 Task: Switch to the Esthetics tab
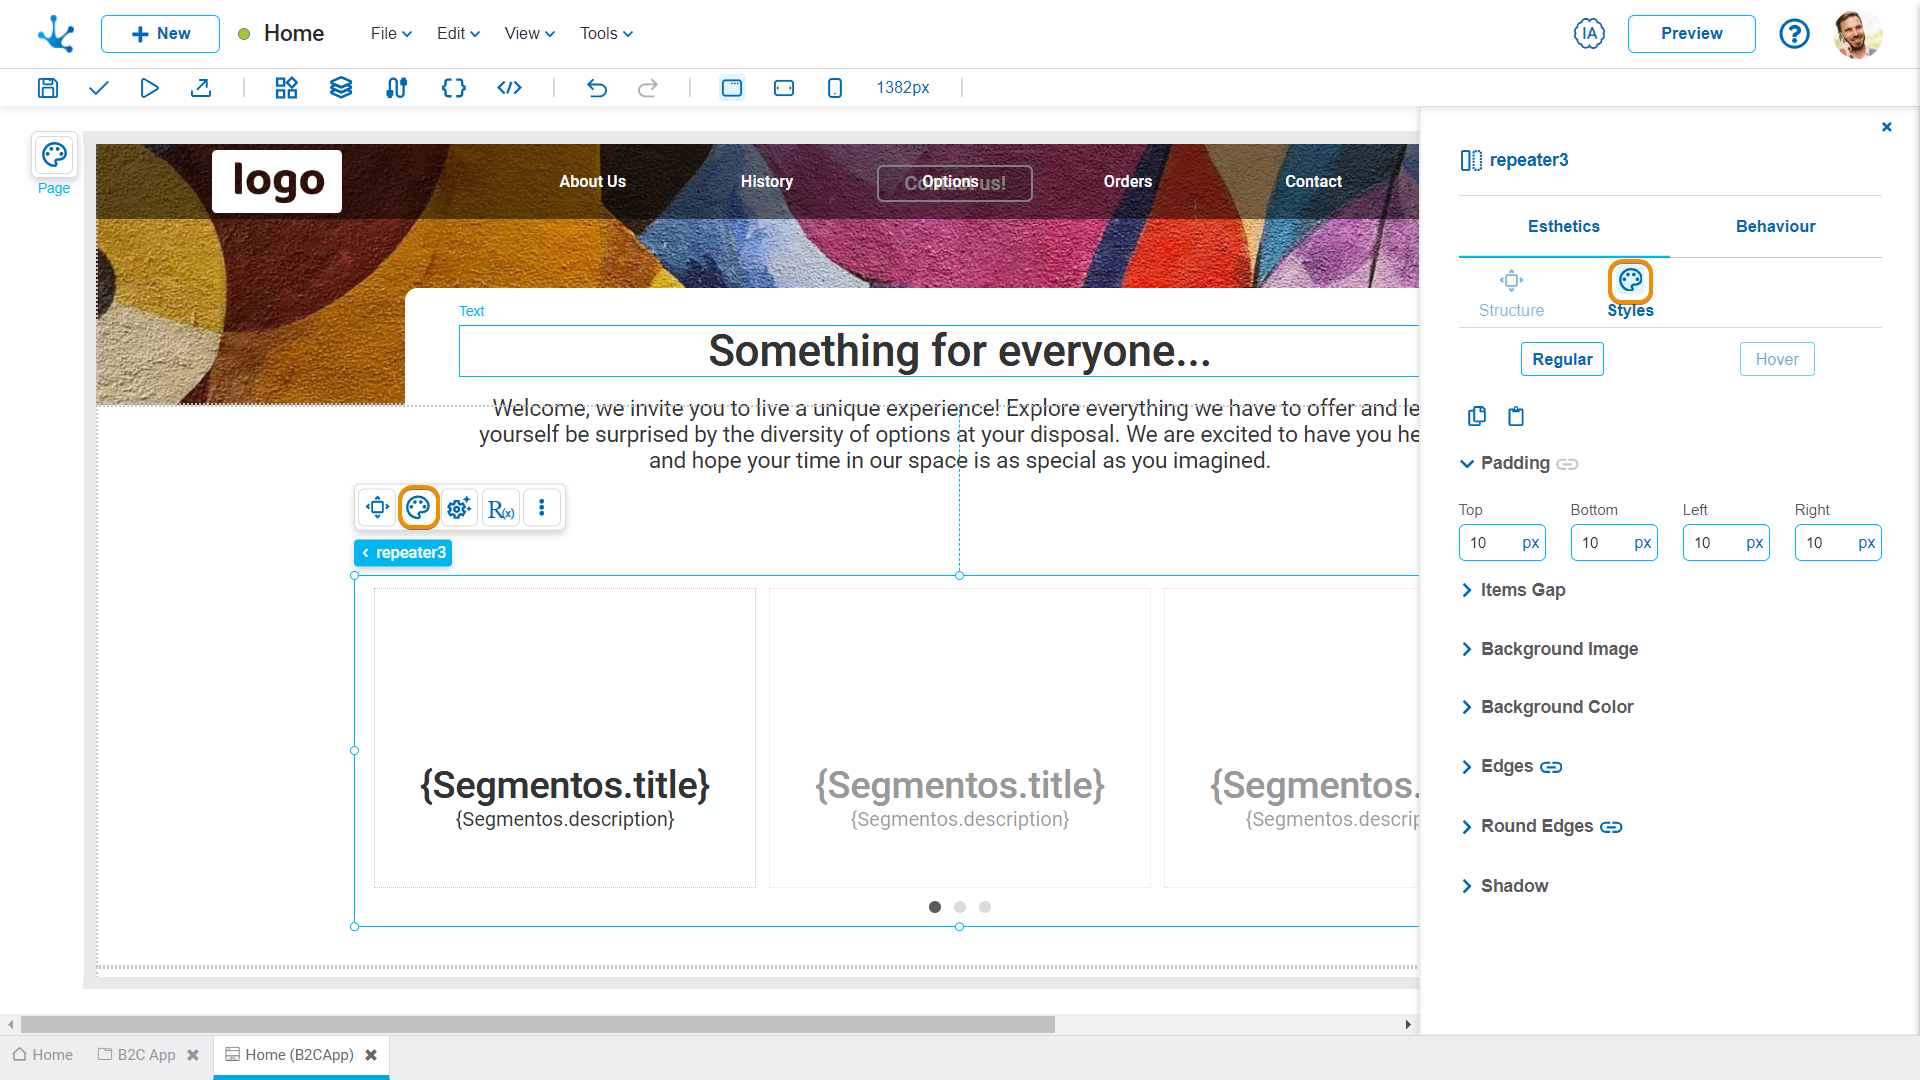coord(1563,227)
